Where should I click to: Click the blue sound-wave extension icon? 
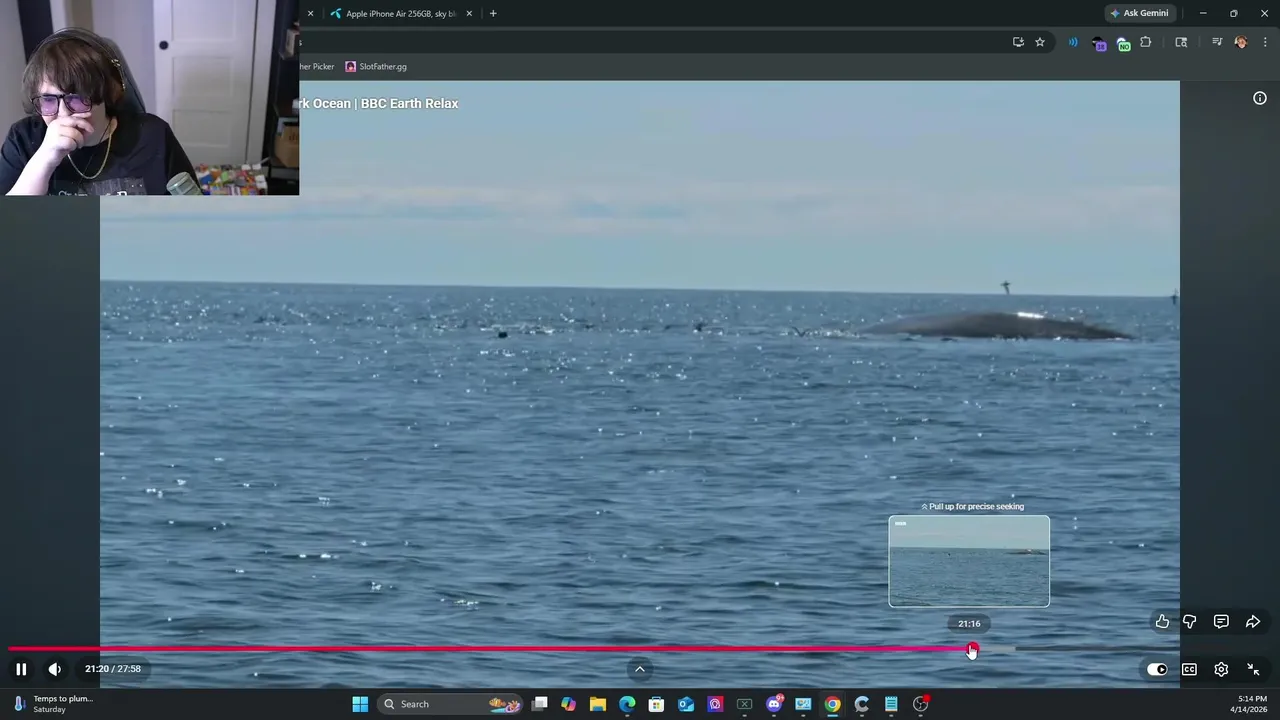pos(1073,42)
